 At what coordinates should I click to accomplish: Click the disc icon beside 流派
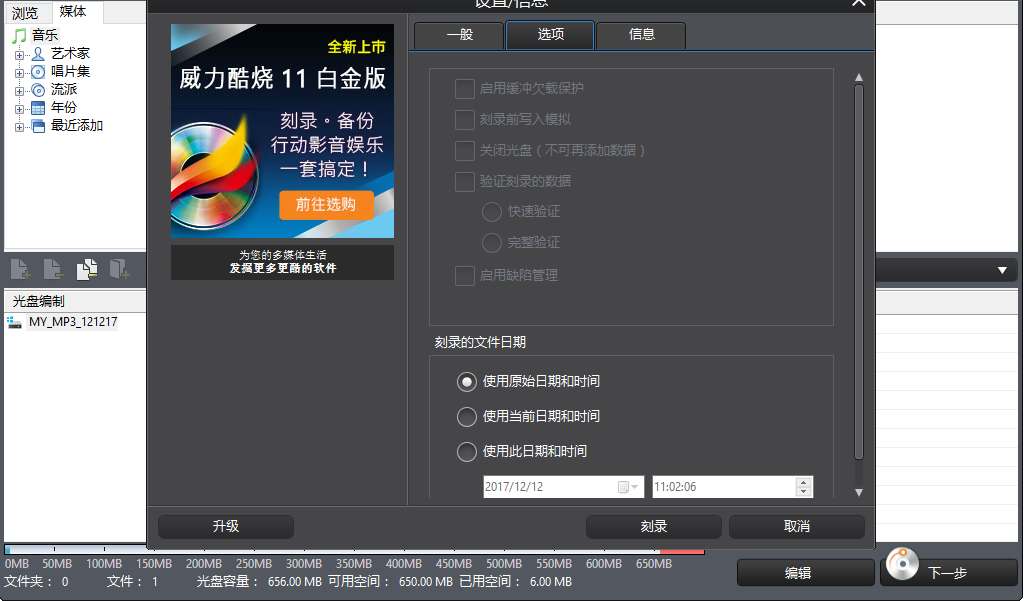[x=39, y=89]
